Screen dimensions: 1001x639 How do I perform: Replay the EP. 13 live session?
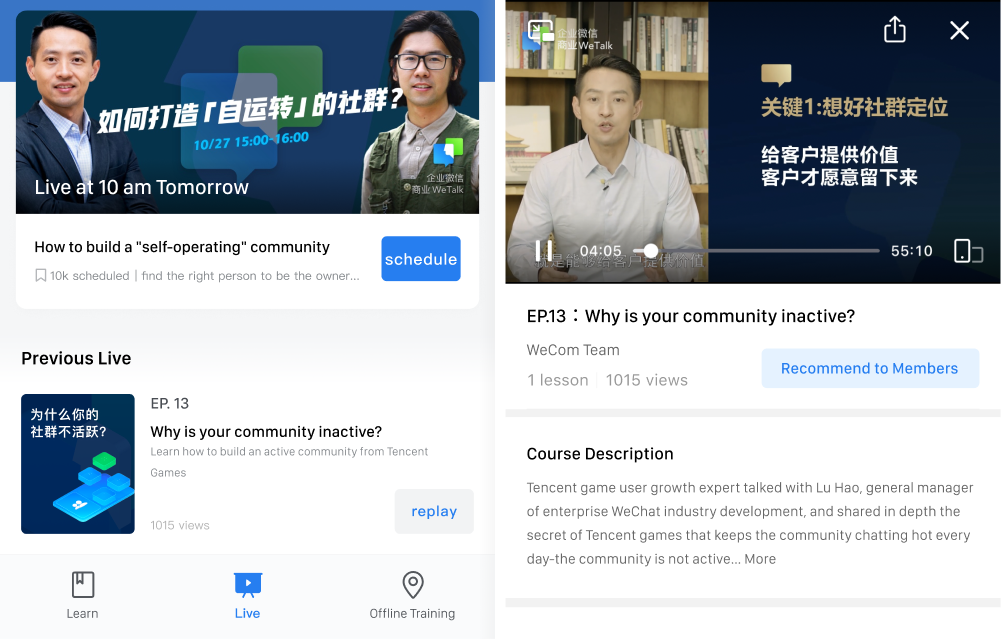click(434, 511)
